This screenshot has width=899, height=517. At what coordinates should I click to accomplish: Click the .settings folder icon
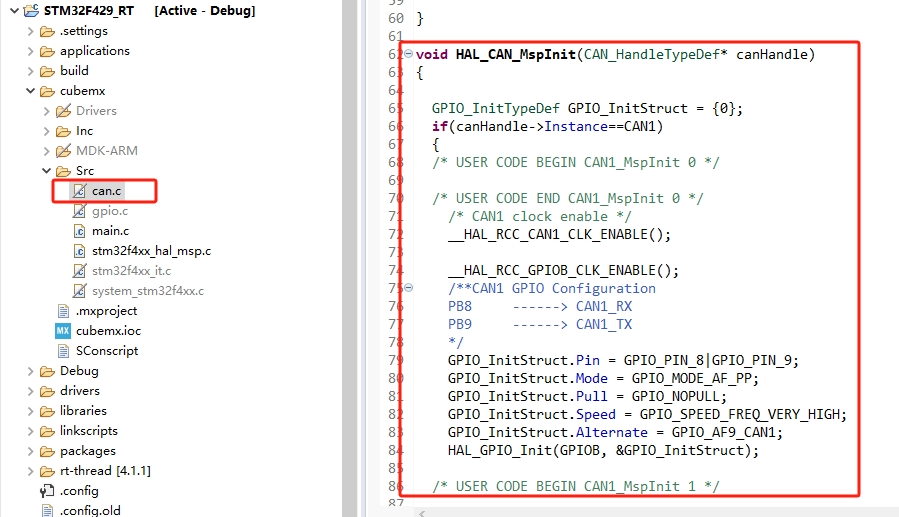(x=47, y=31)
